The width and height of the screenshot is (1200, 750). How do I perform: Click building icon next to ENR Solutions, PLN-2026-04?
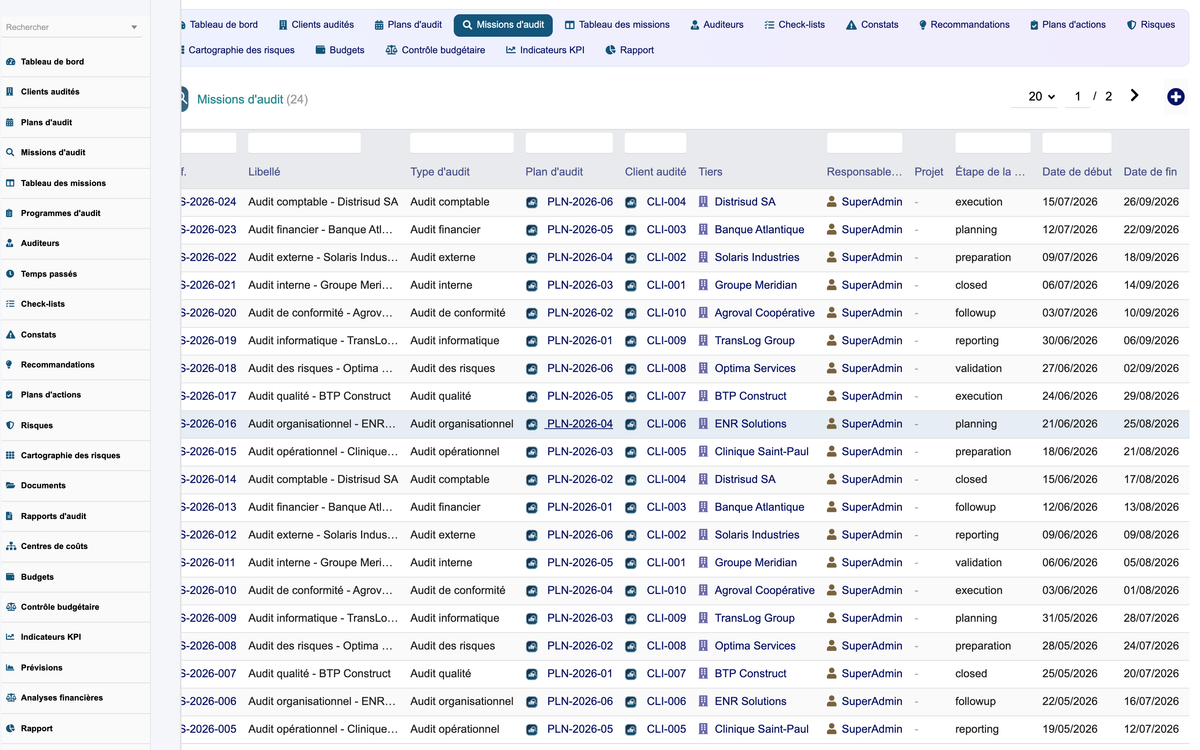[x=703, y=424]
